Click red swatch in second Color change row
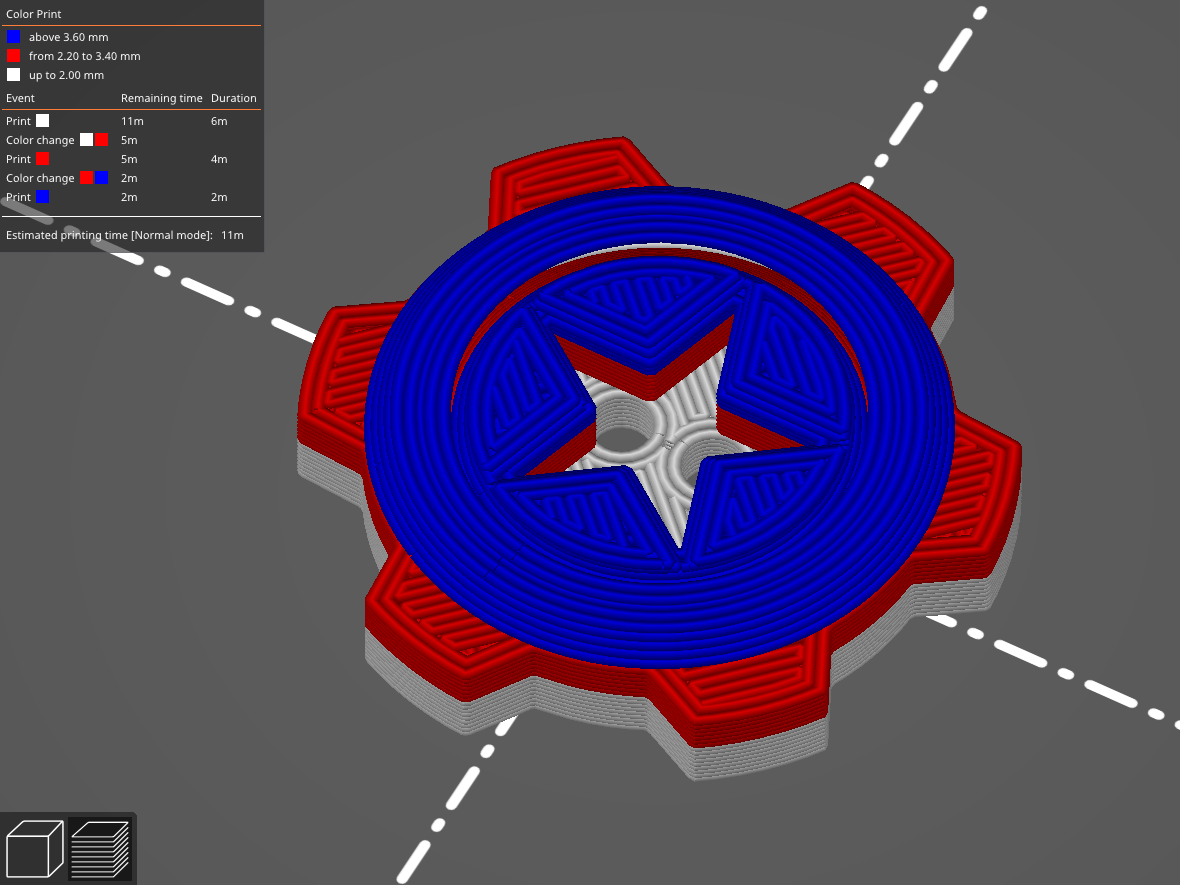 pos(87,178)
